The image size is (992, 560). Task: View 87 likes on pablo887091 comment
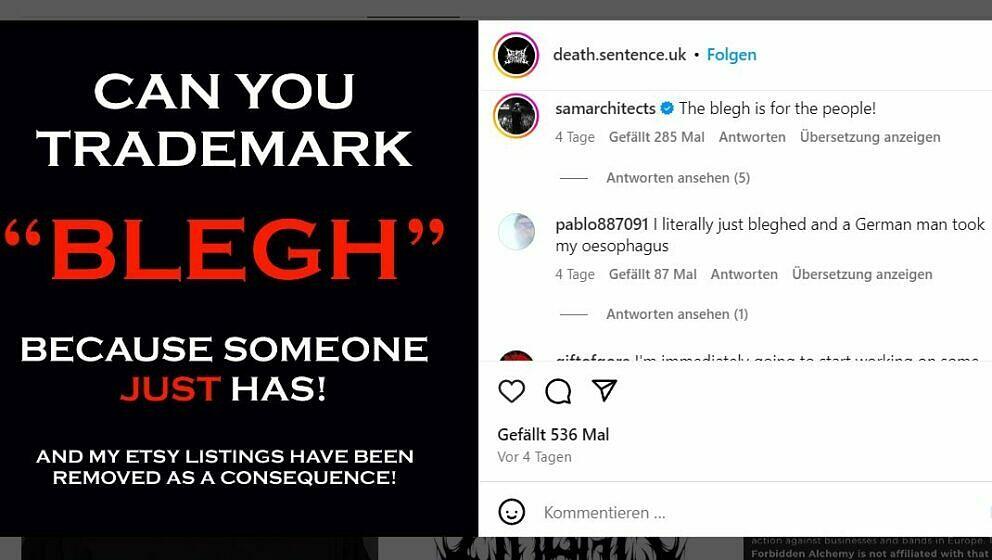point(652,274)
